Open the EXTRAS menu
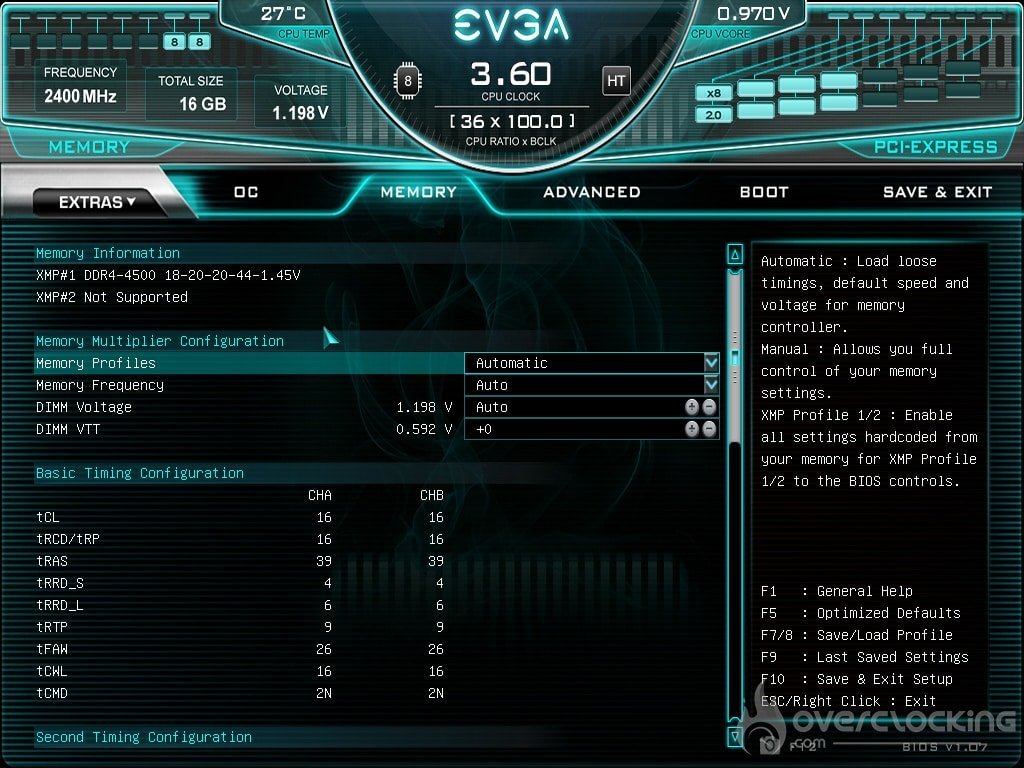Viewport: 1024px width, 768px height. tap(97, 202)
